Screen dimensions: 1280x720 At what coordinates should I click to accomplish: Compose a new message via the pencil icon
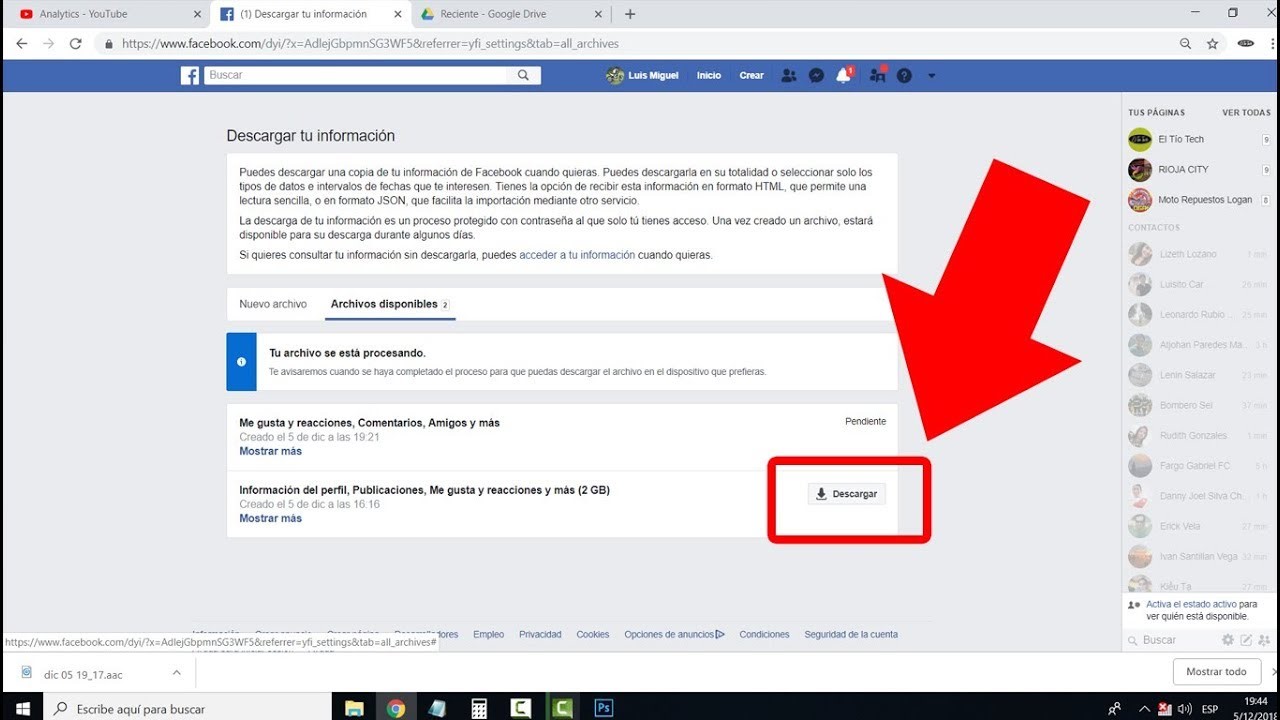(1245, 639)
